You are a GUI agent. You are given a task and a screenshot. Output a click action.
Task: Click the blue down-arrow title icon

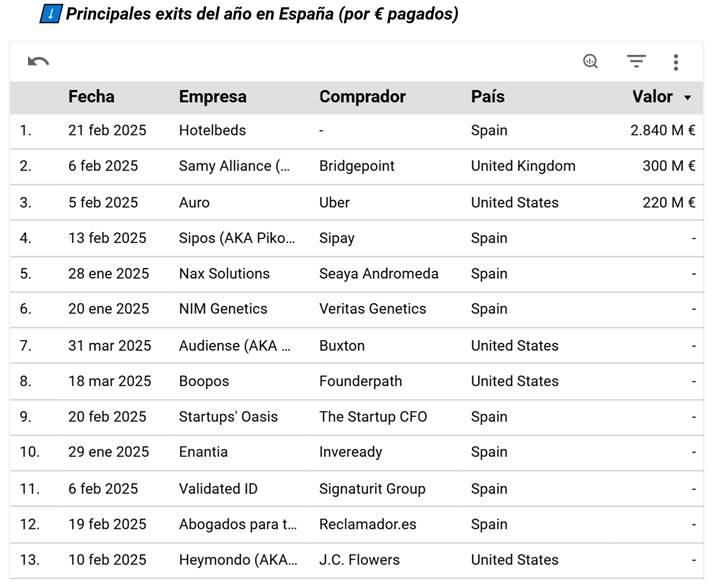click(50, 14)
